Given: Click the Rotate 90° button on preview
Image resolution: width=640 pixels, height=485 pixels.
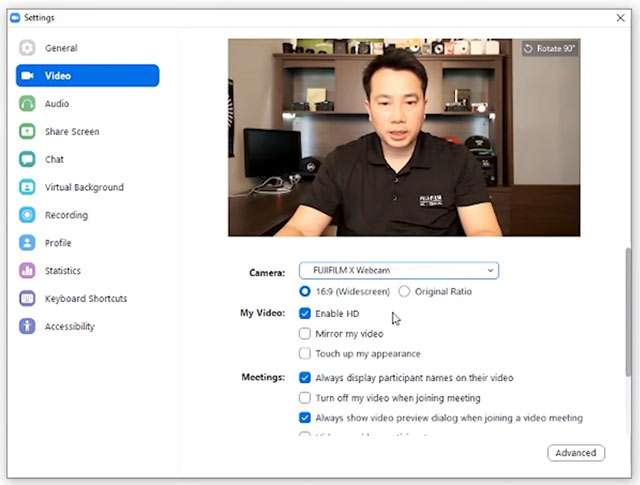Looking at the screenshot, I should 550,48.
